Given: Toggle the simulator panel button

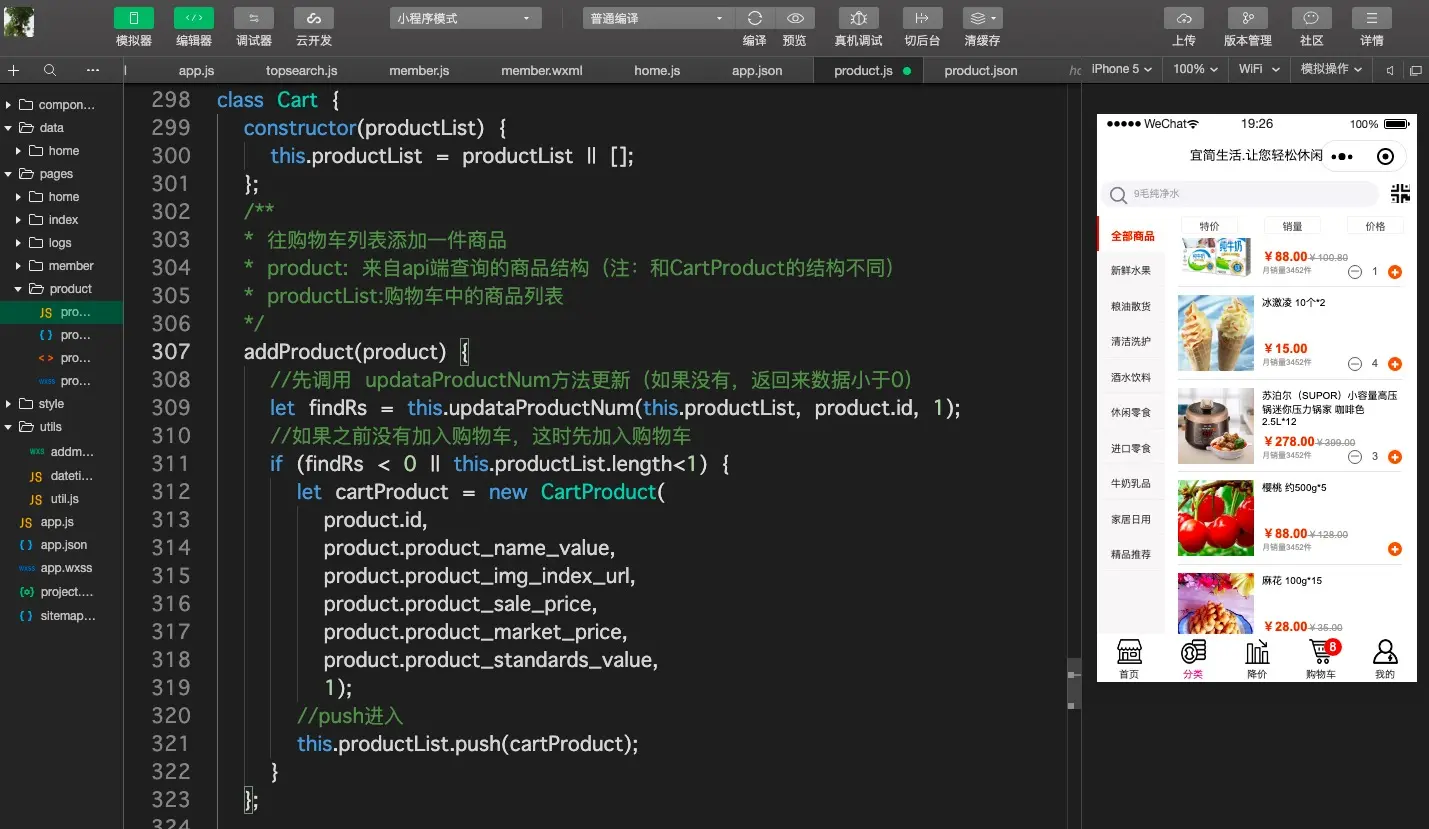Looking at the screenshot, I should [x=134, y=18].
